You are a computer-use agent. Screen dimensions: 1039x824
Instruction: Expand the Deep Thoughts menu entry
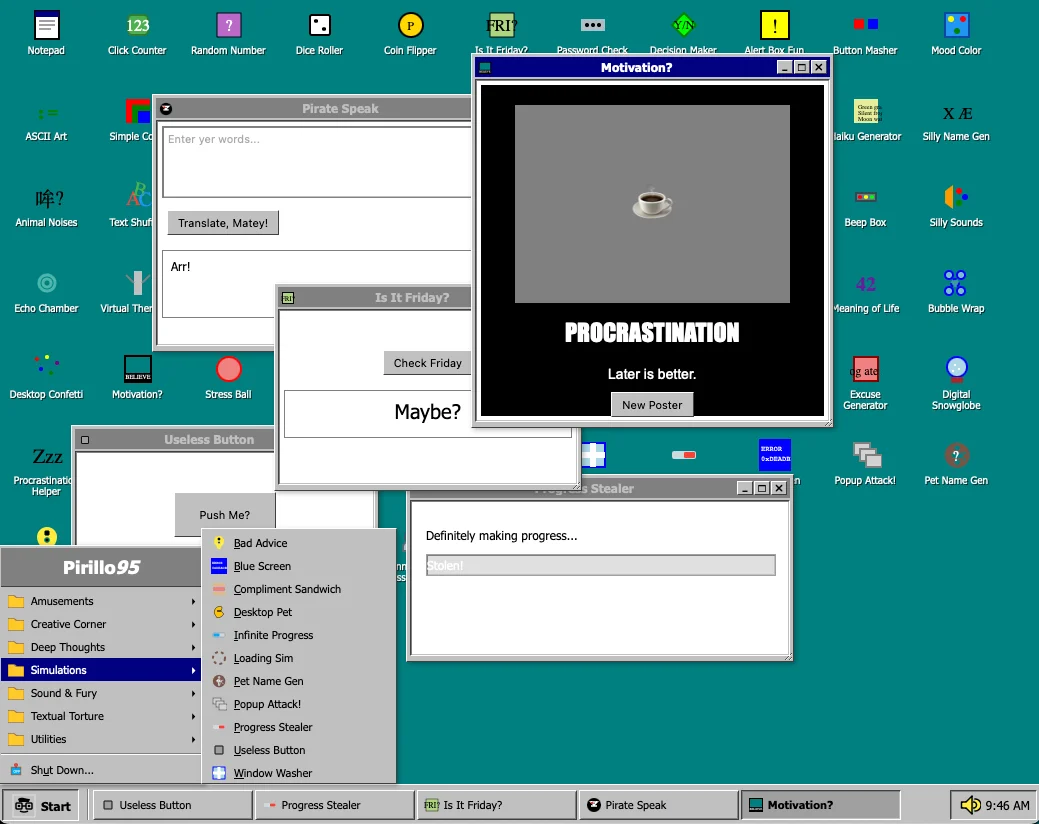click(66, 647)
